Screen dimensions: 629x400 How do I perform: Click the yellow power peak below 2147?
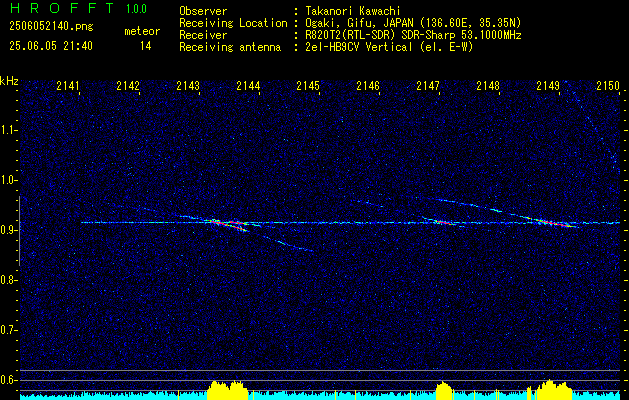(x=444, y=389)
